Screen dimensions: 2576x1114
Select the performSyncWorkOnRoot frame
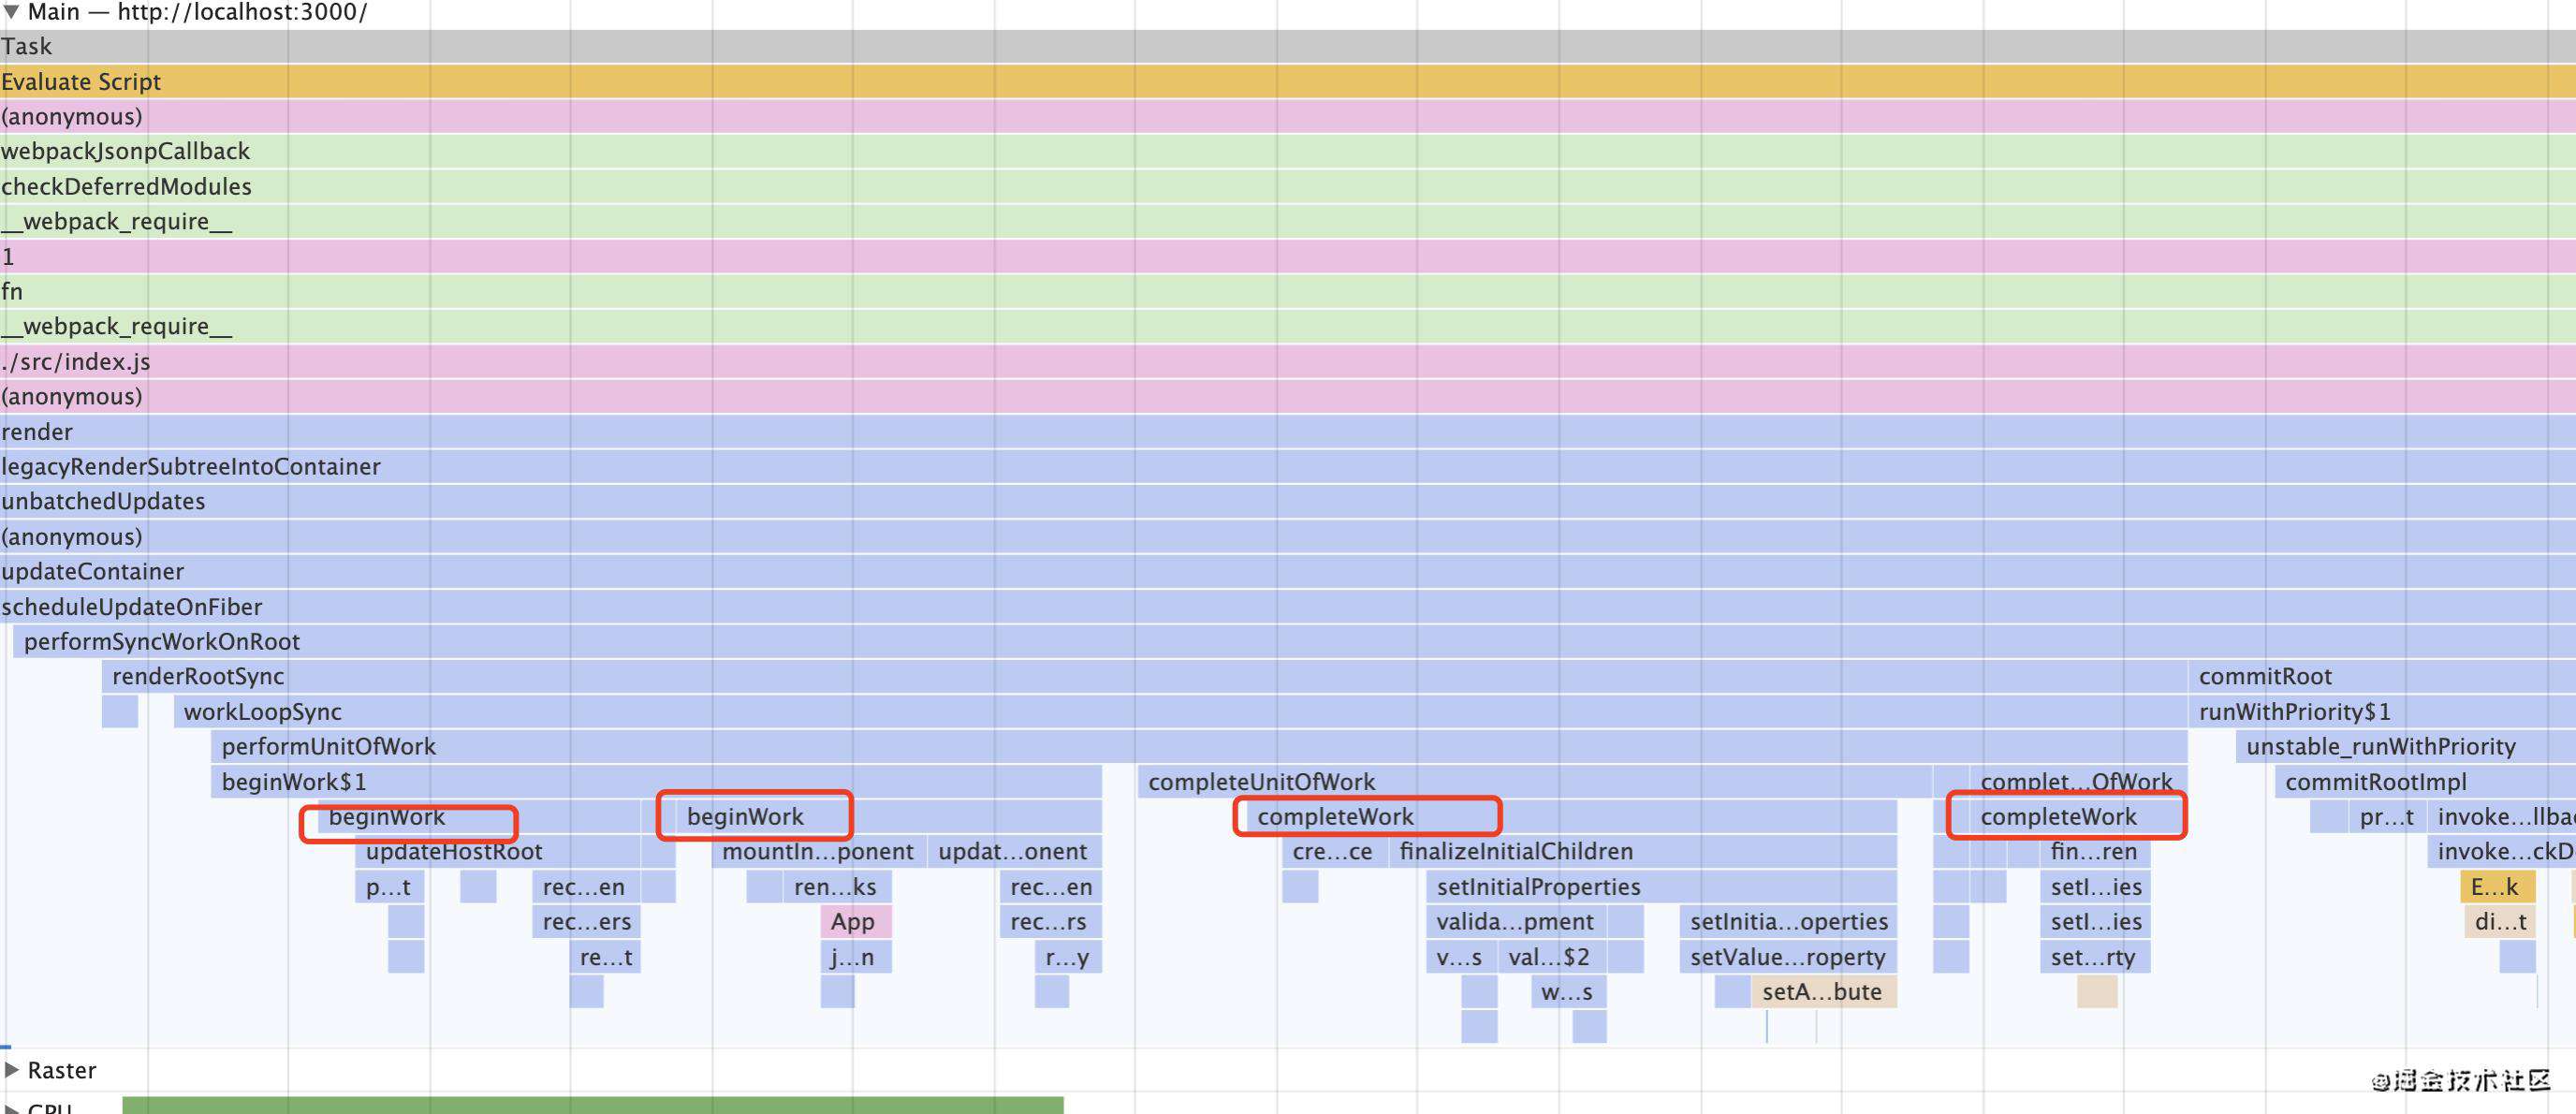click(x=1294, y=642)
